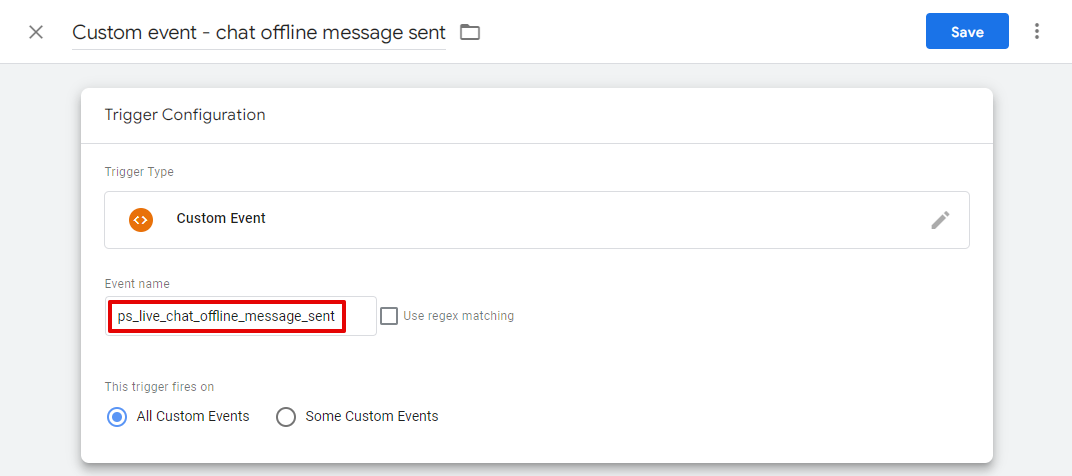Click the This trigger fires on label
The image size is (1072, 476).
click(x=159, y=387)
